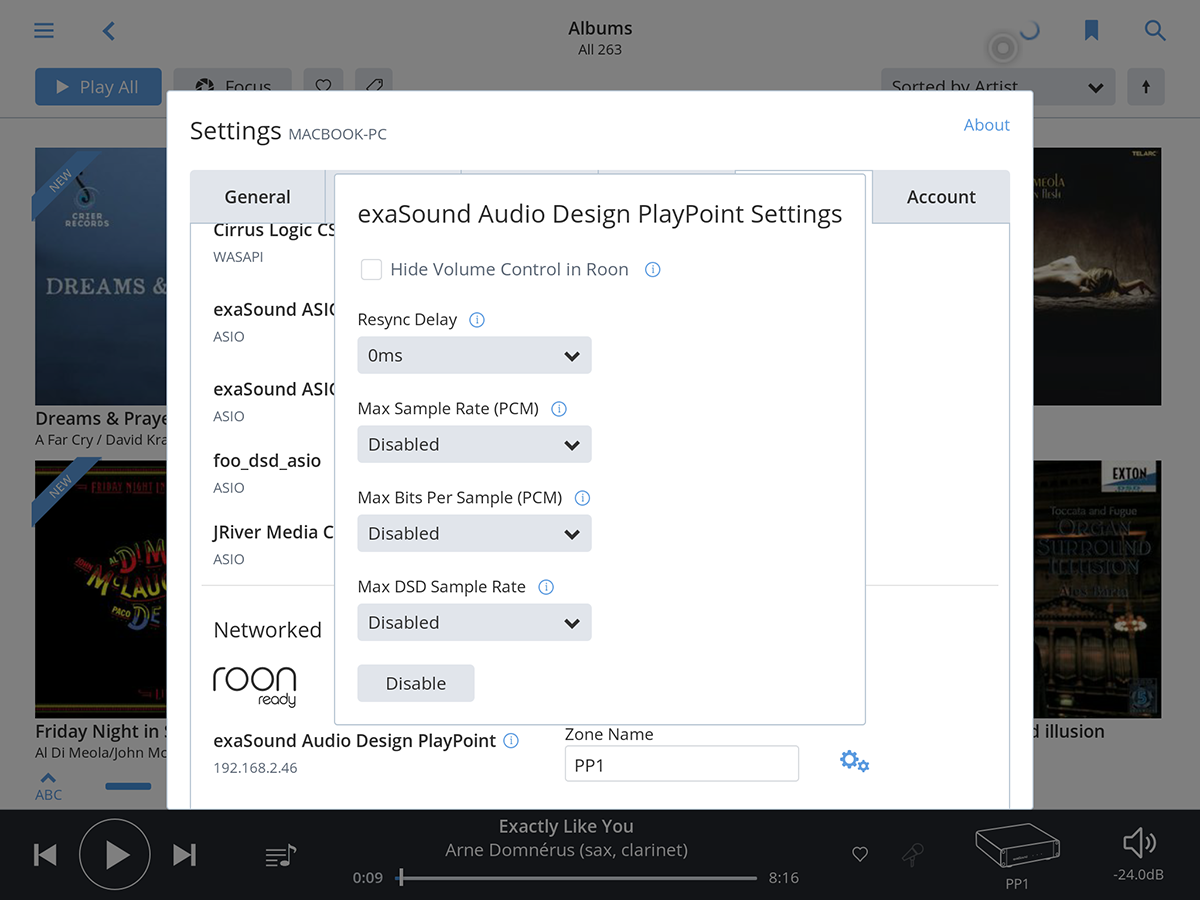Screen dimensions: 1200x900
Task: Show info for Max Bits Per Sample
Action: [x=582, y=498]
